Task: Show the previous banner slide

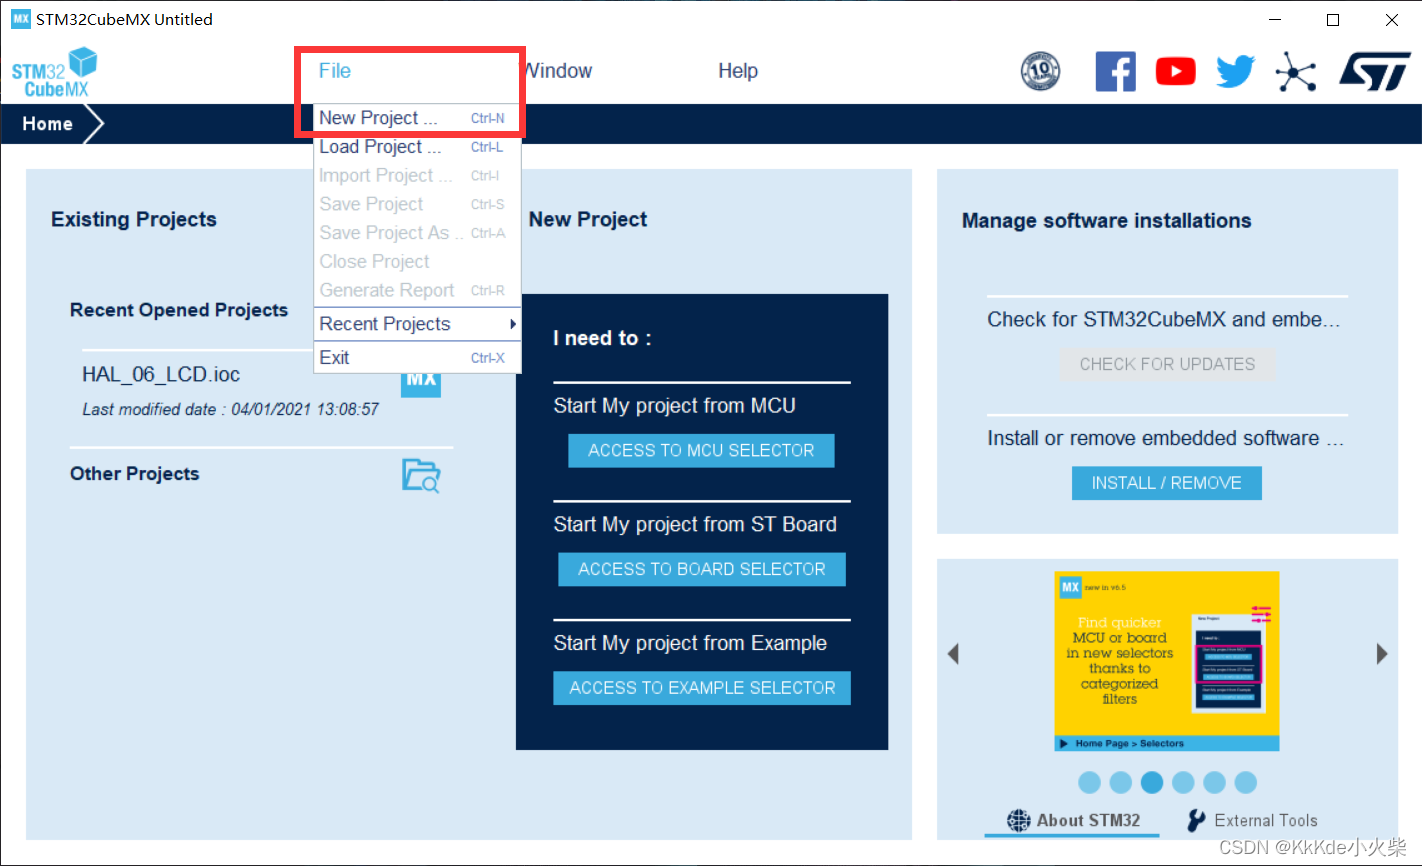Action: click(953, 654)
